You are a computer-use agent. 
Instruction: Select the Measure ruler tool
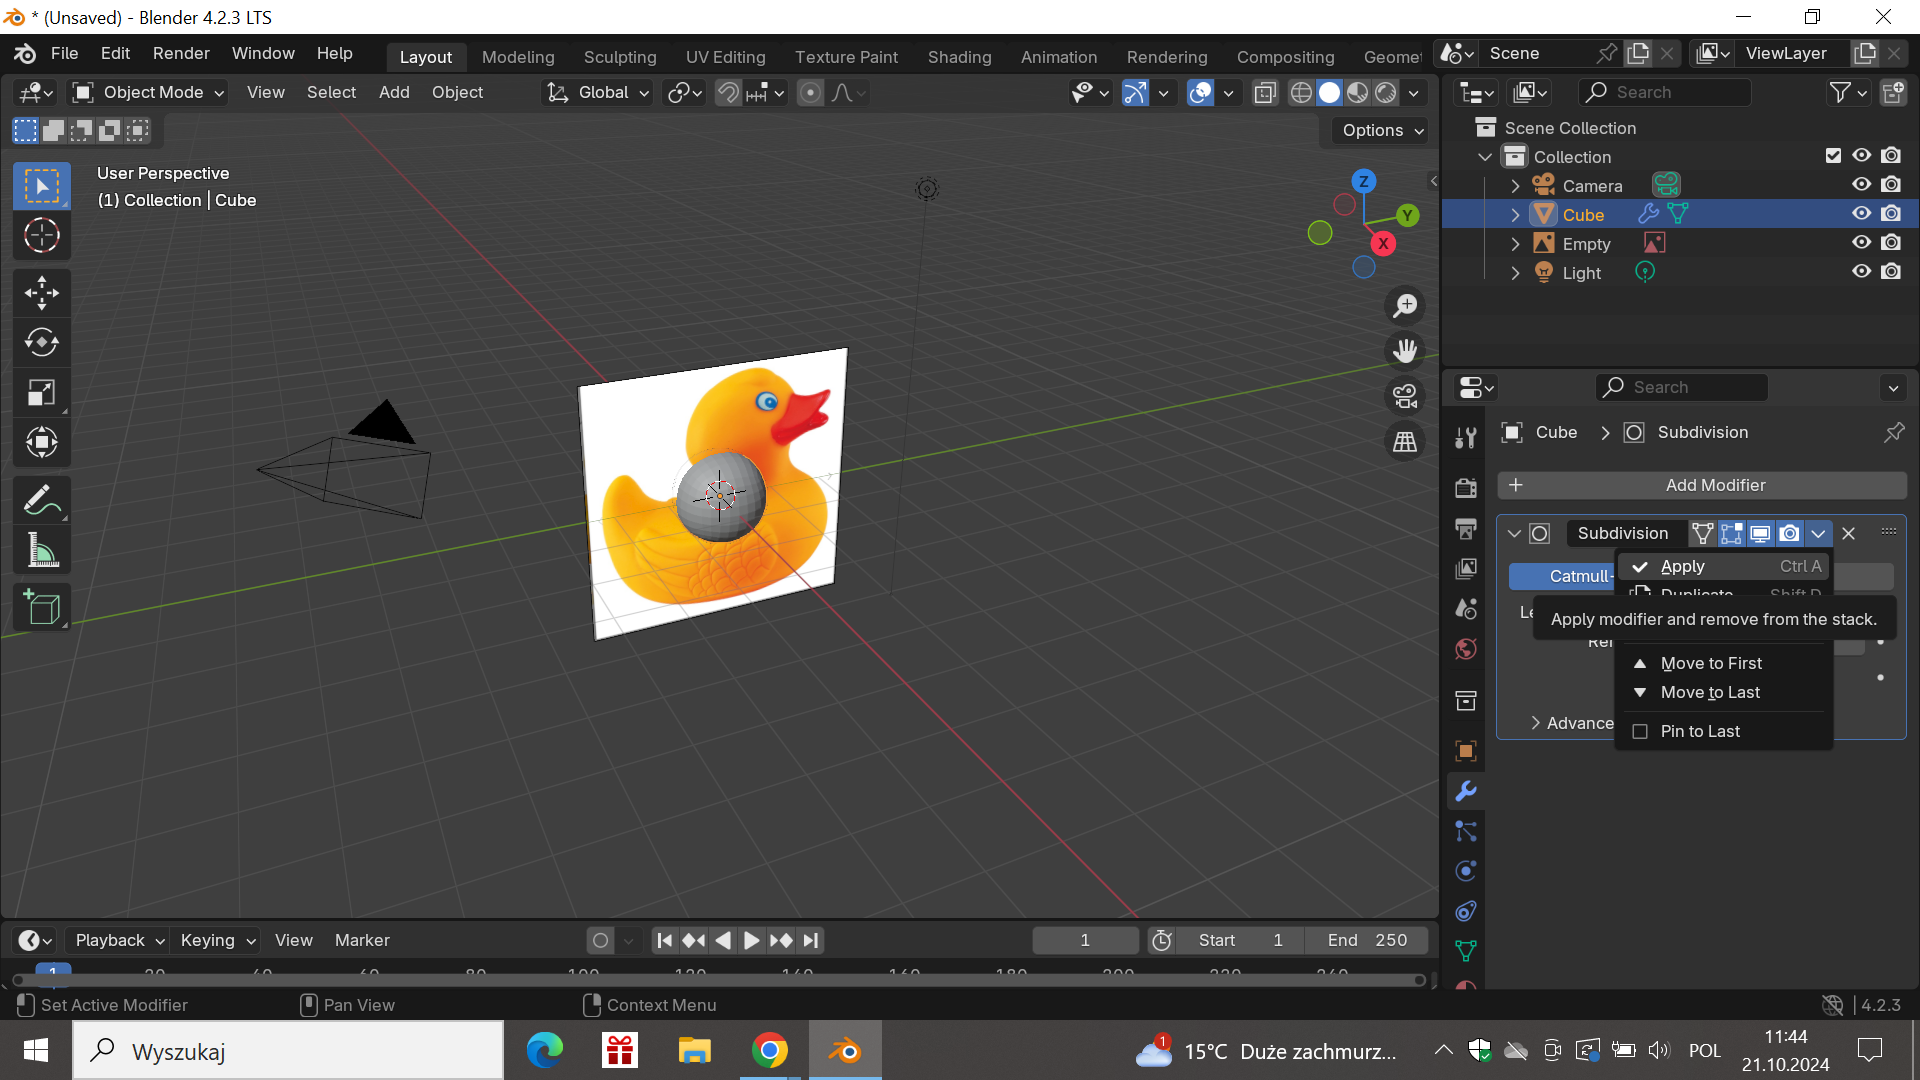42,550
